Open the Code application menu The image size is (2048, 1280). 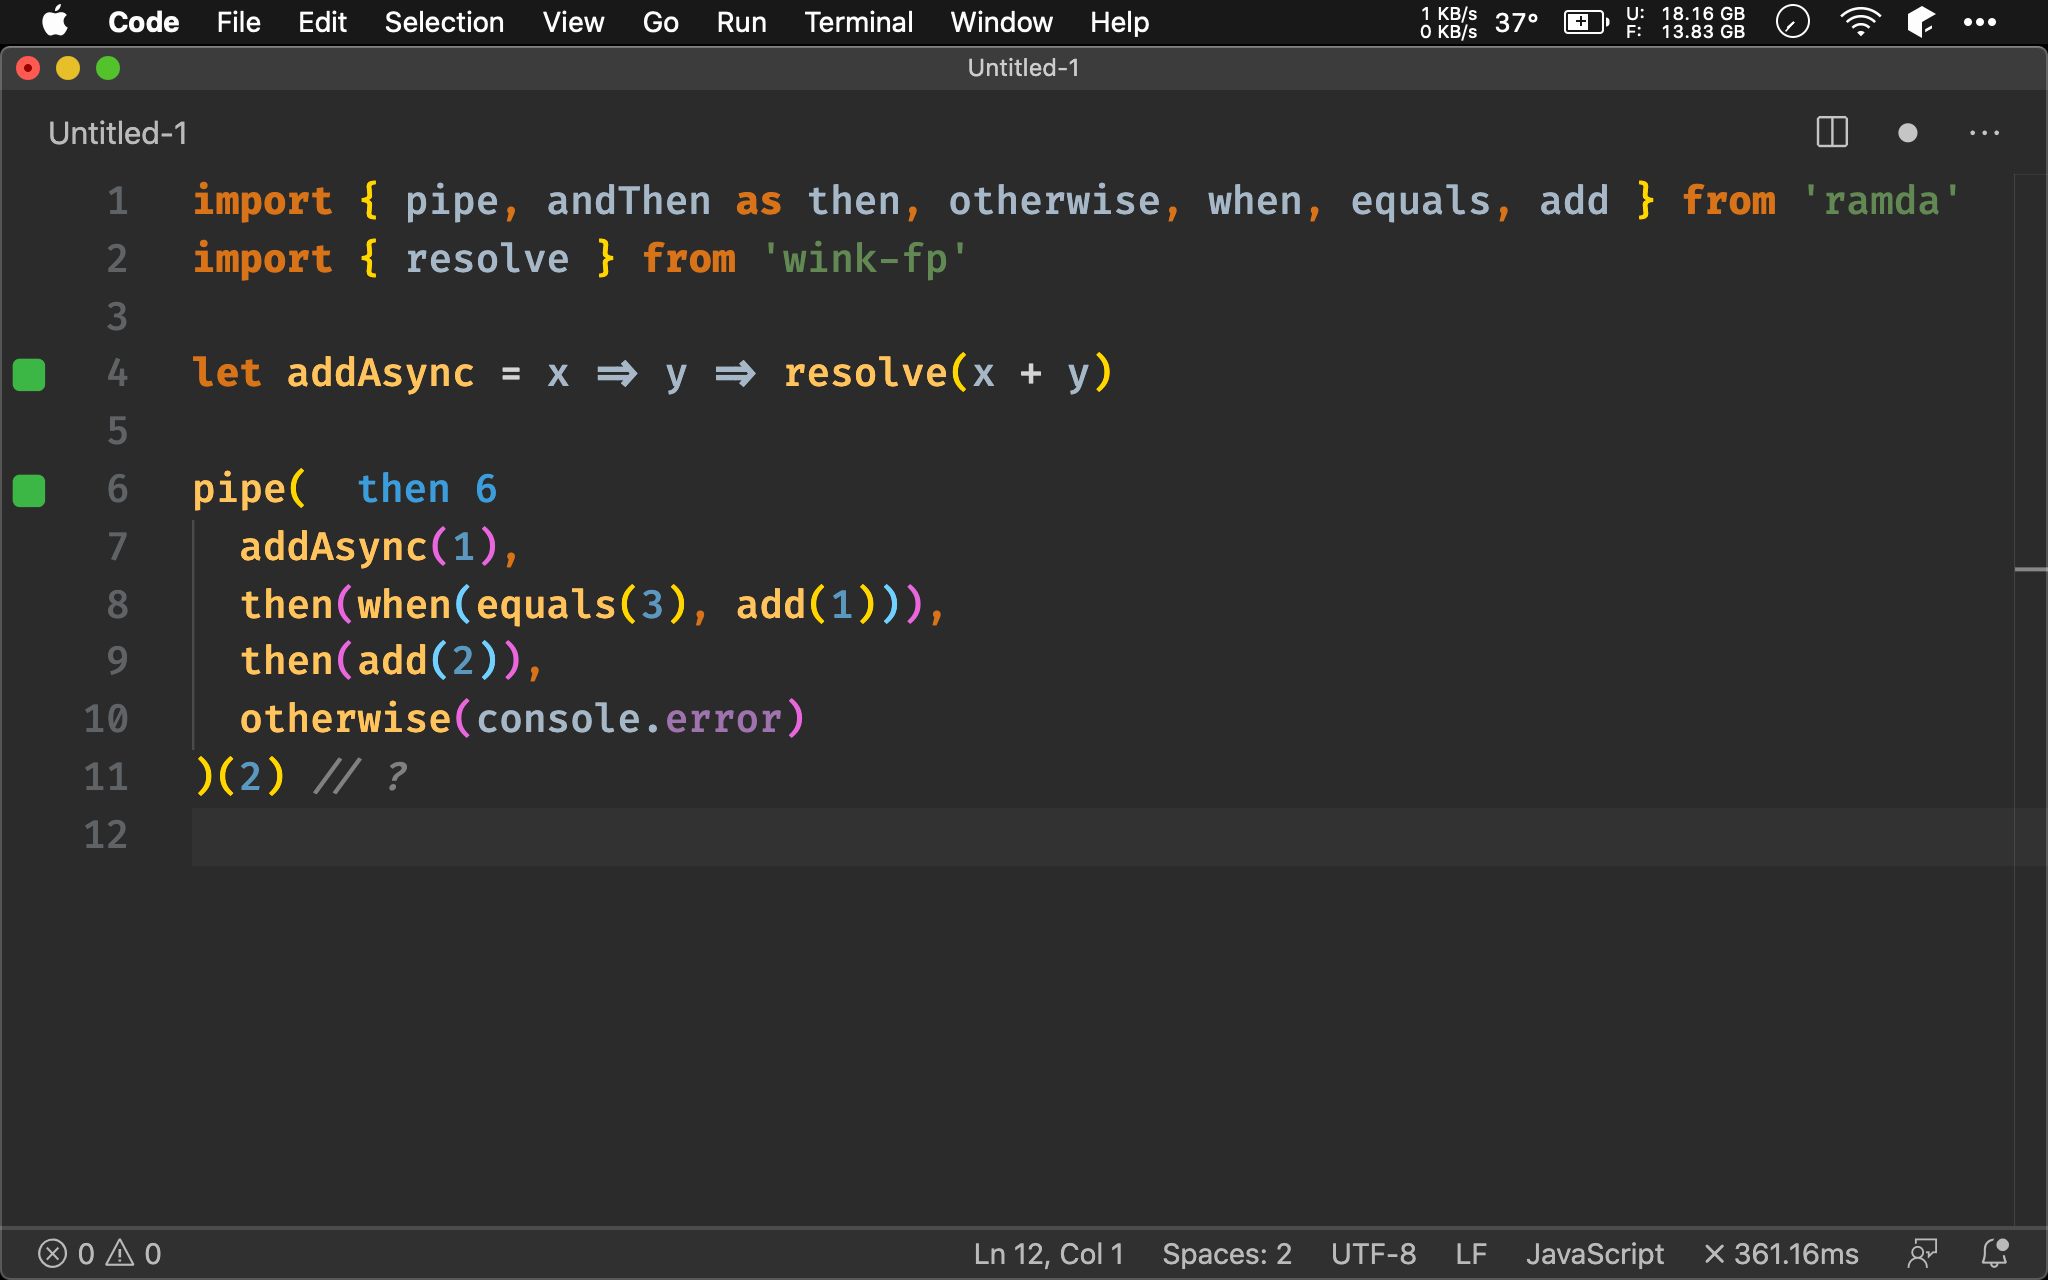coord(144,22)
